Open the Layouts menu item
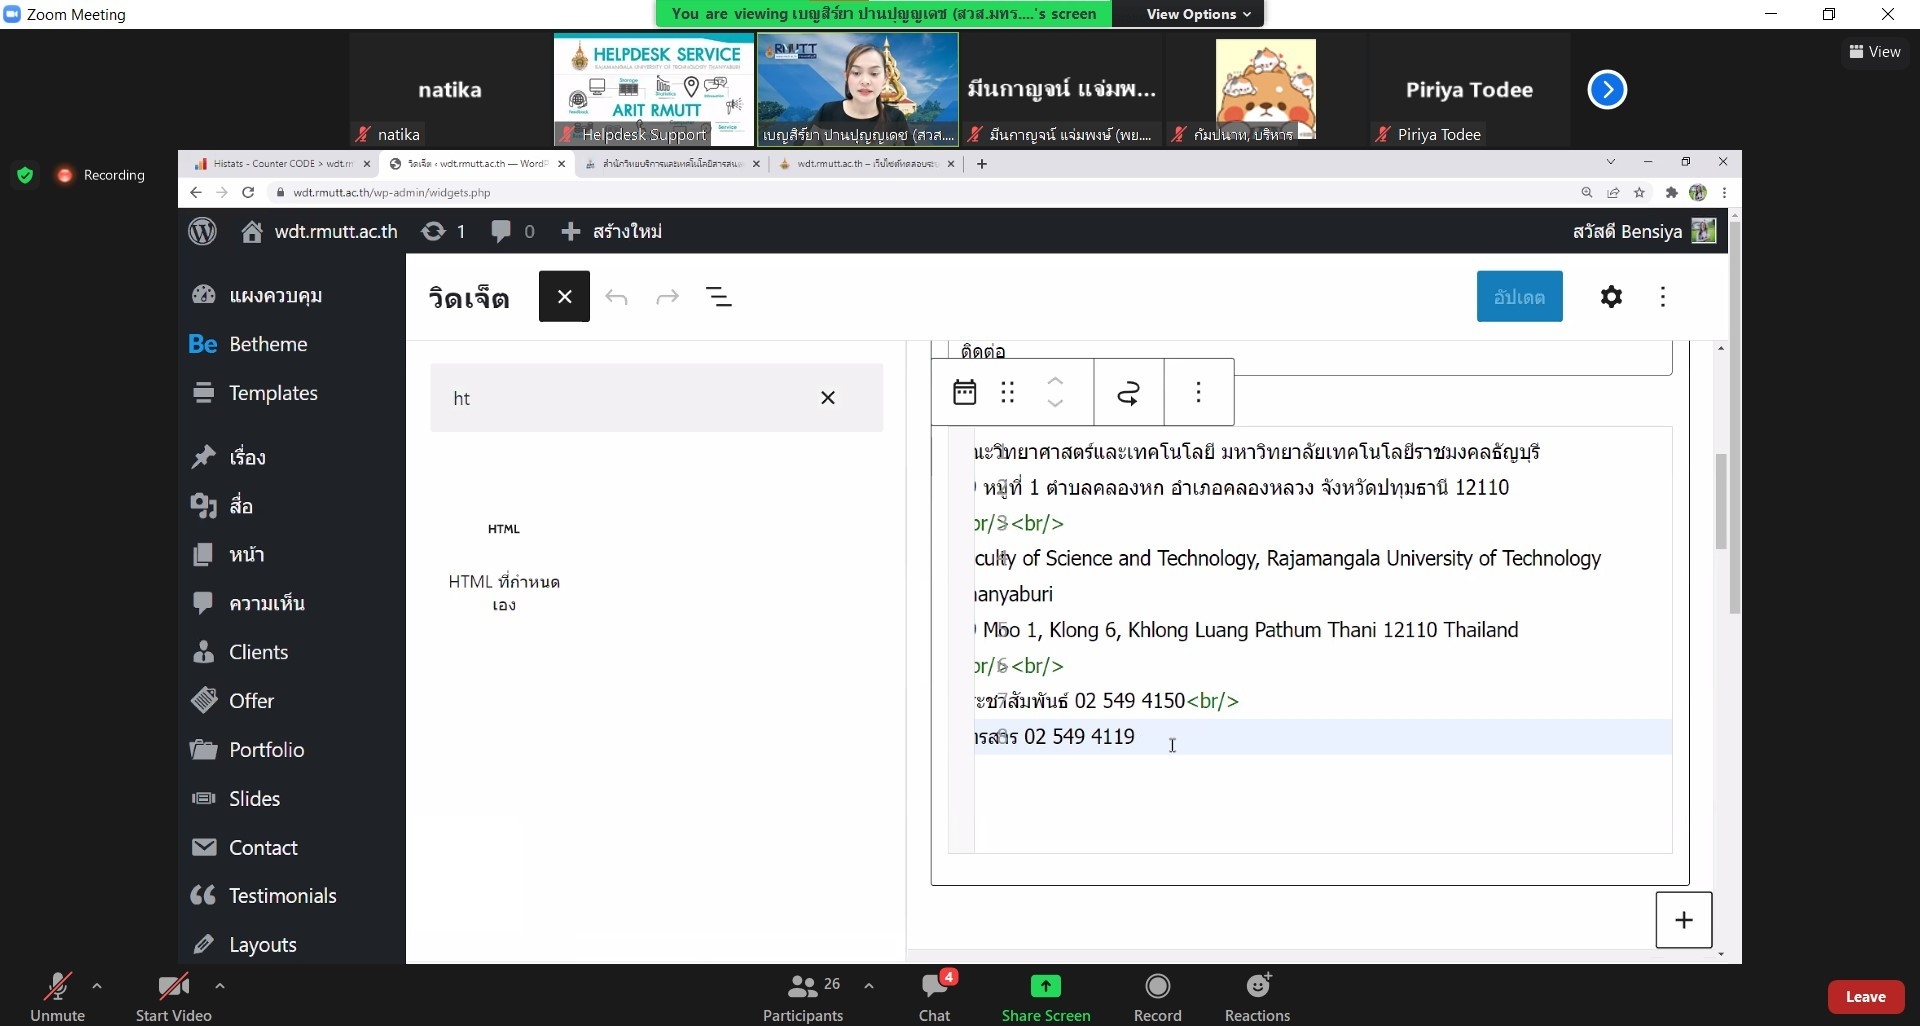Viewport: 1920px width, 1026px height. [x=245, y=945]
